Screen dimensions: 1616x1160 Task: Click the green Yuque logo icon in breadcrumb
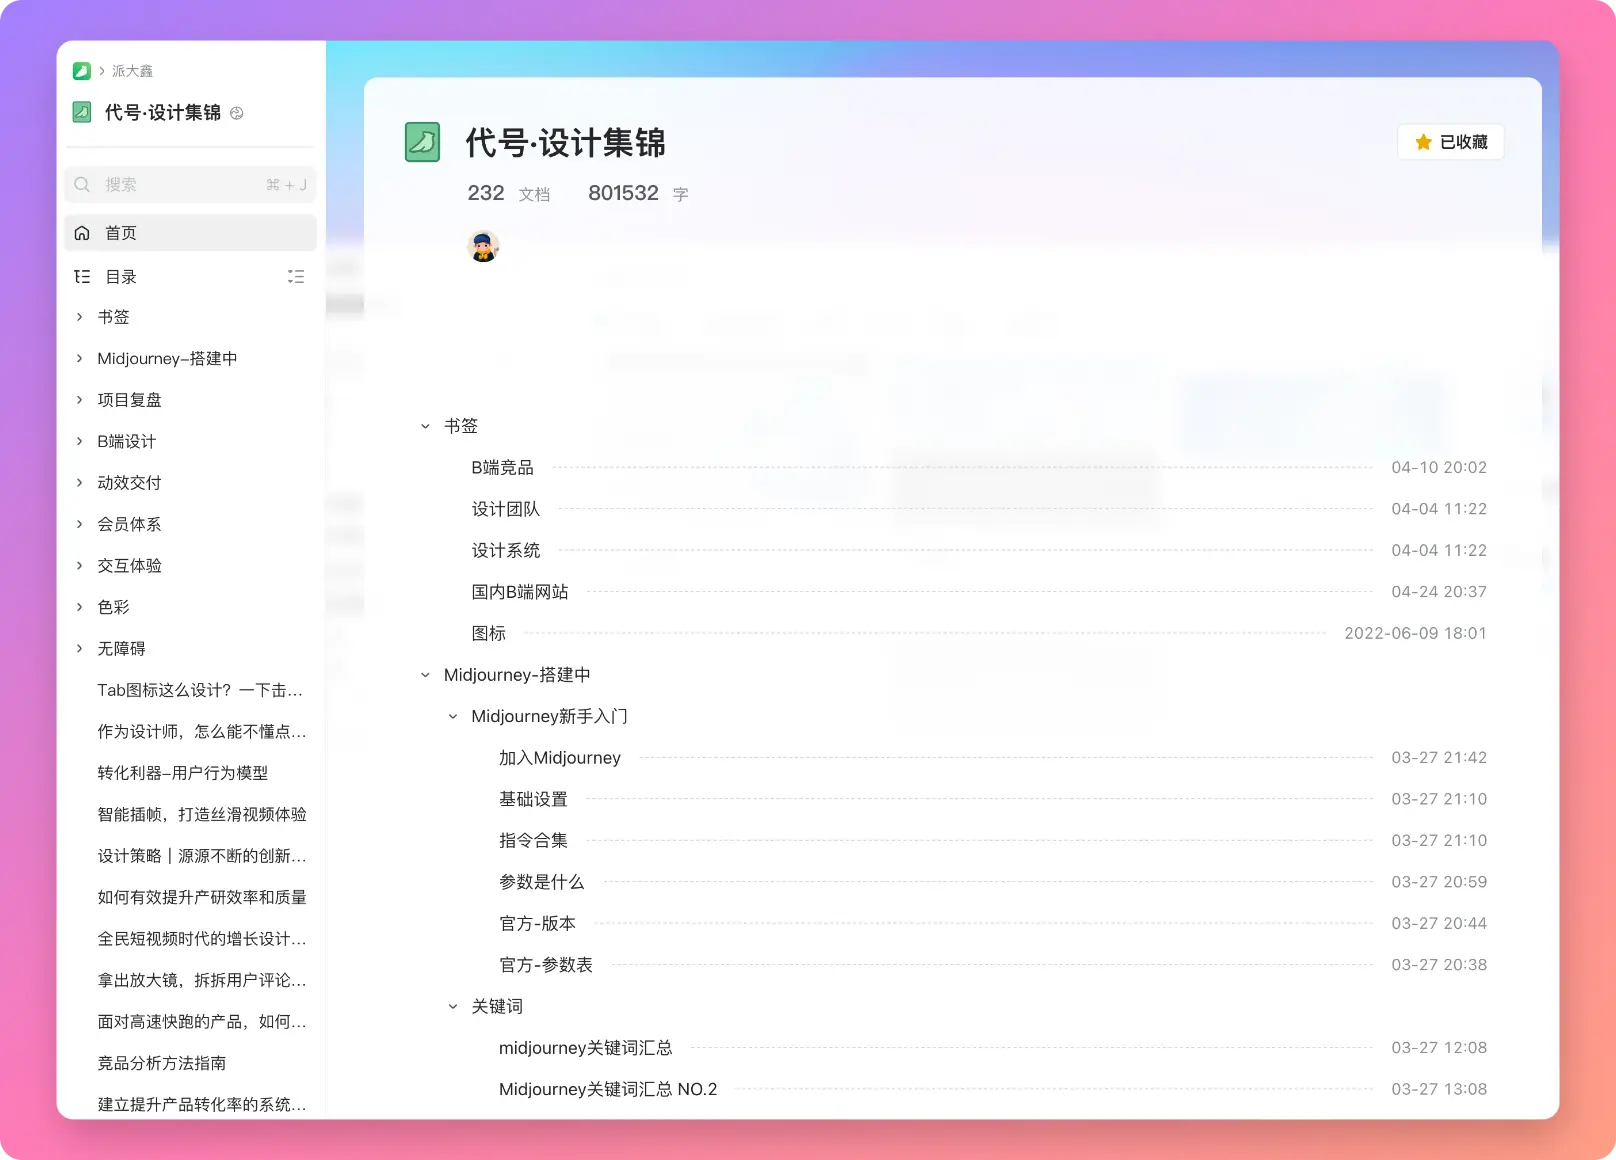coord(82,71)
